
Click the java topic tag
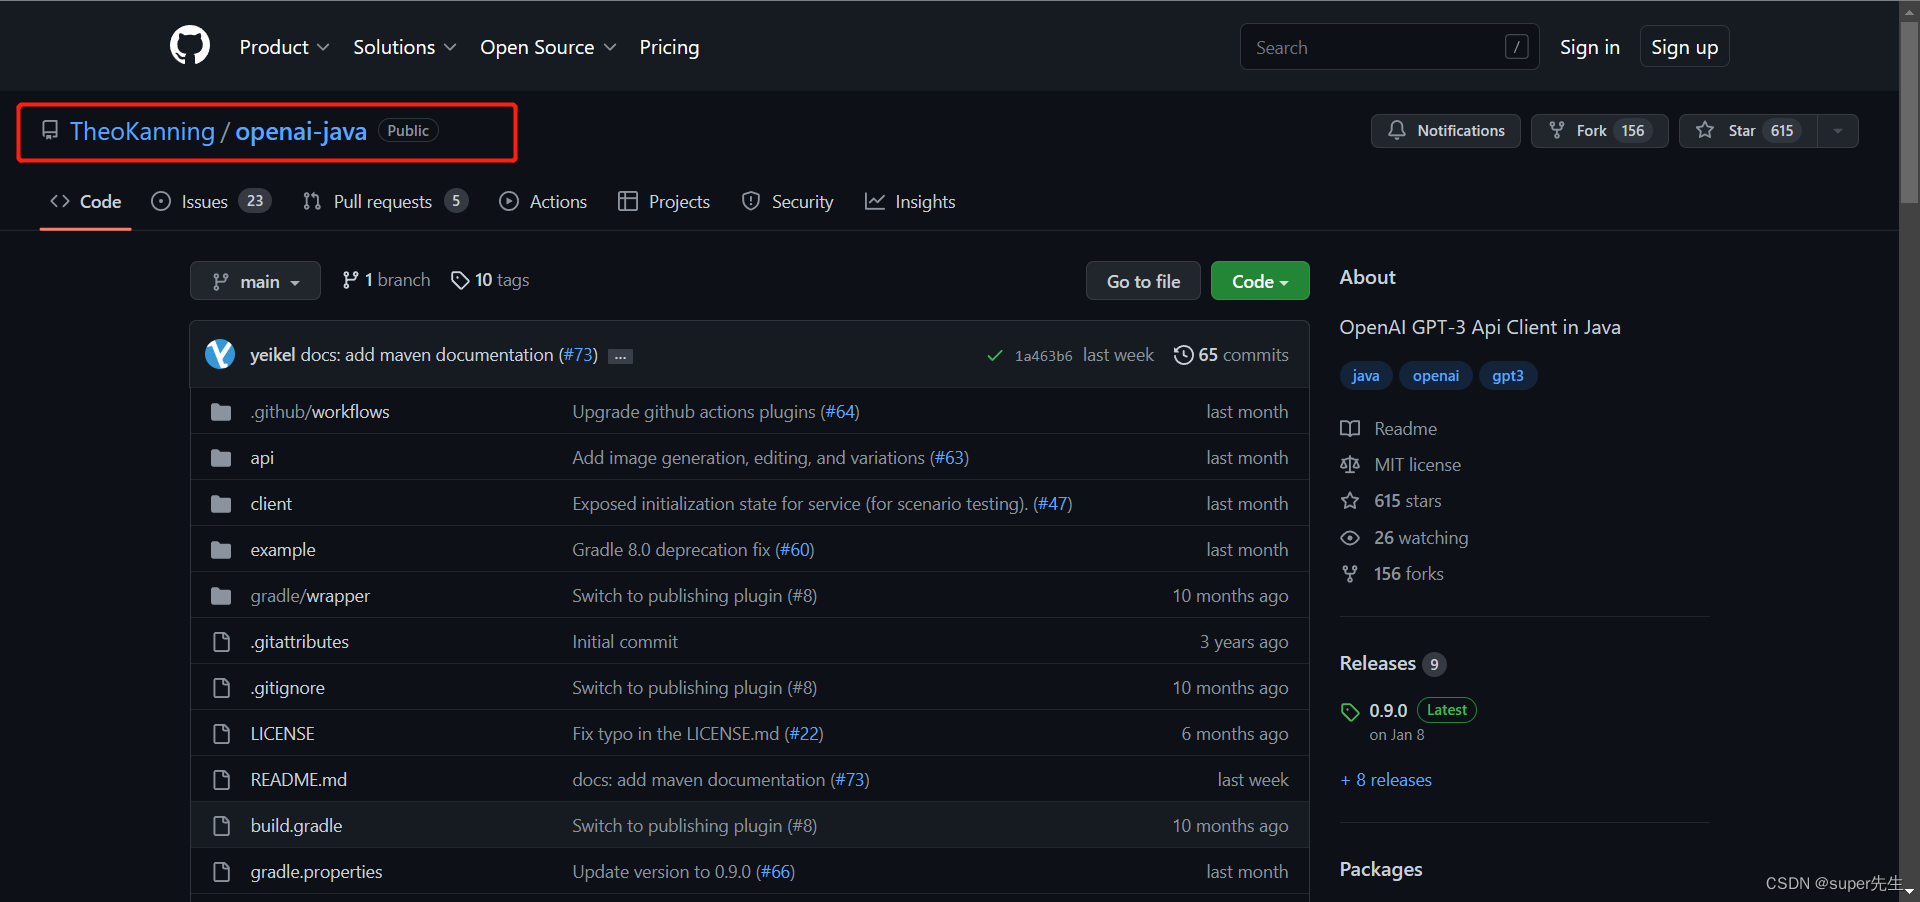(1366, 376)
